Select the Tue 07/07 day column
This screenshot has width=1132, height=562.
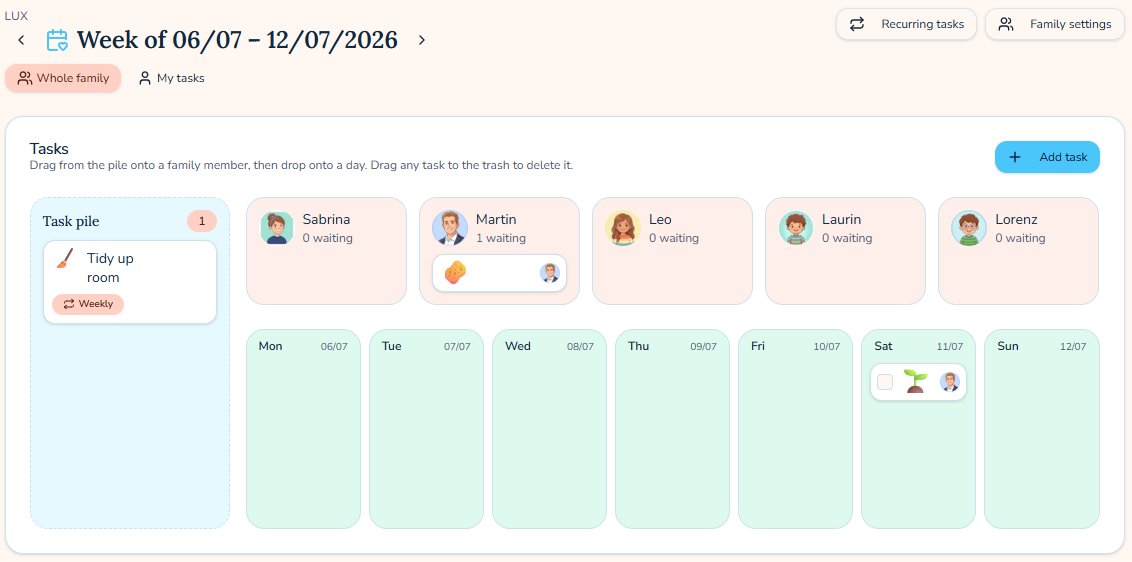(x=426, y=429)
